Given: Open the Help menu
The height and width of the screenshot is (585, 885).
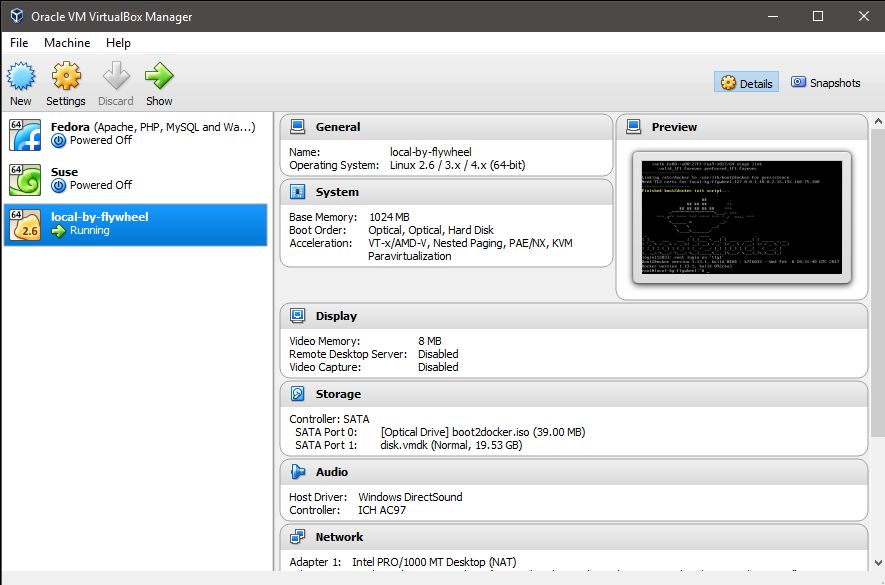Looking at the screenshot, I should (x=118, y=43).
